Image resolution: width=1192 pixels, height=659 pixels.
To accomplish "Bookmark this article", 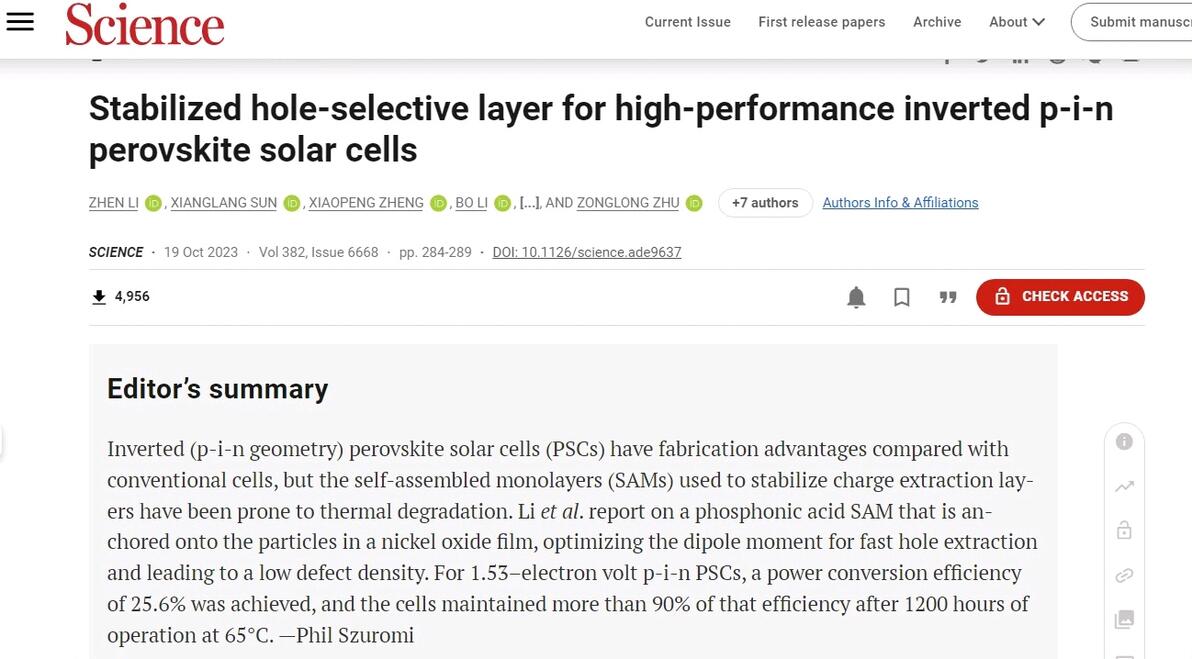I will point(902,297).
